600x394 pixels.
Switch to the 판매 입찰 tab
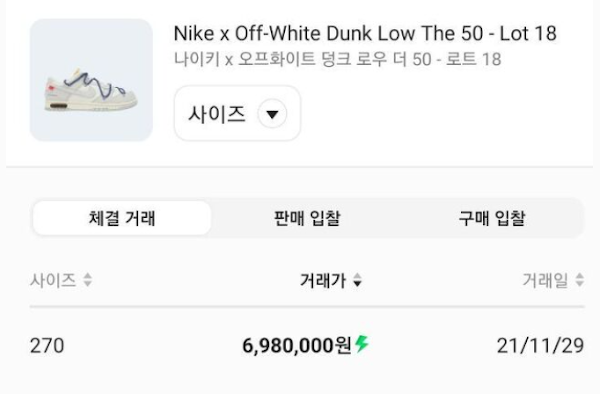click(x=307, y=218)
